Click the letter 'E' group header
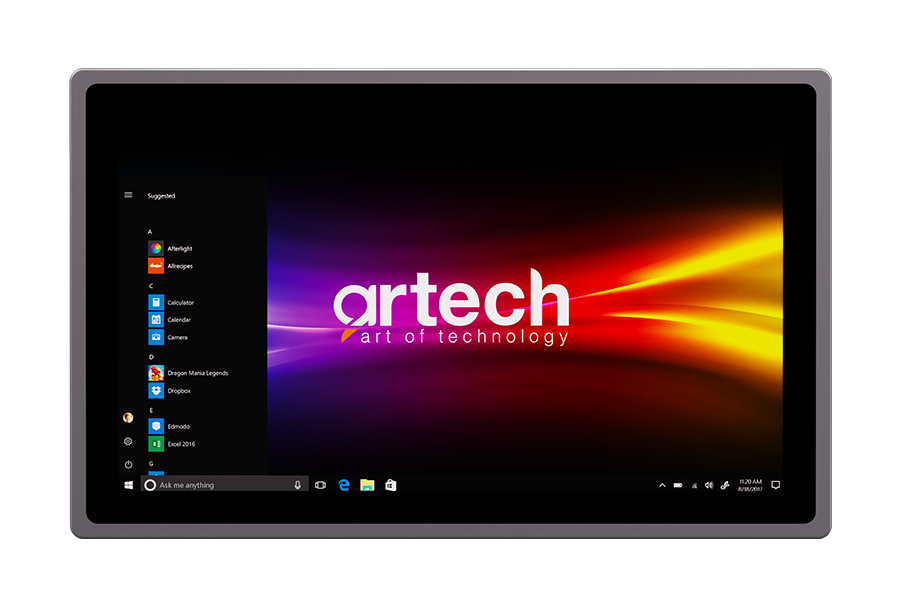This screenshot has width=900, height=607. pyautogui.click(x=151, y=410)
